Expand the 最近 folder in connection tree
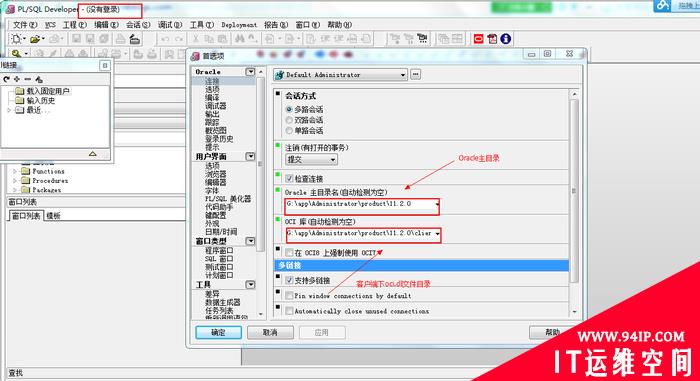Image resolution: width=700 pixels, height=381 pixels. [x=9, y=110]
